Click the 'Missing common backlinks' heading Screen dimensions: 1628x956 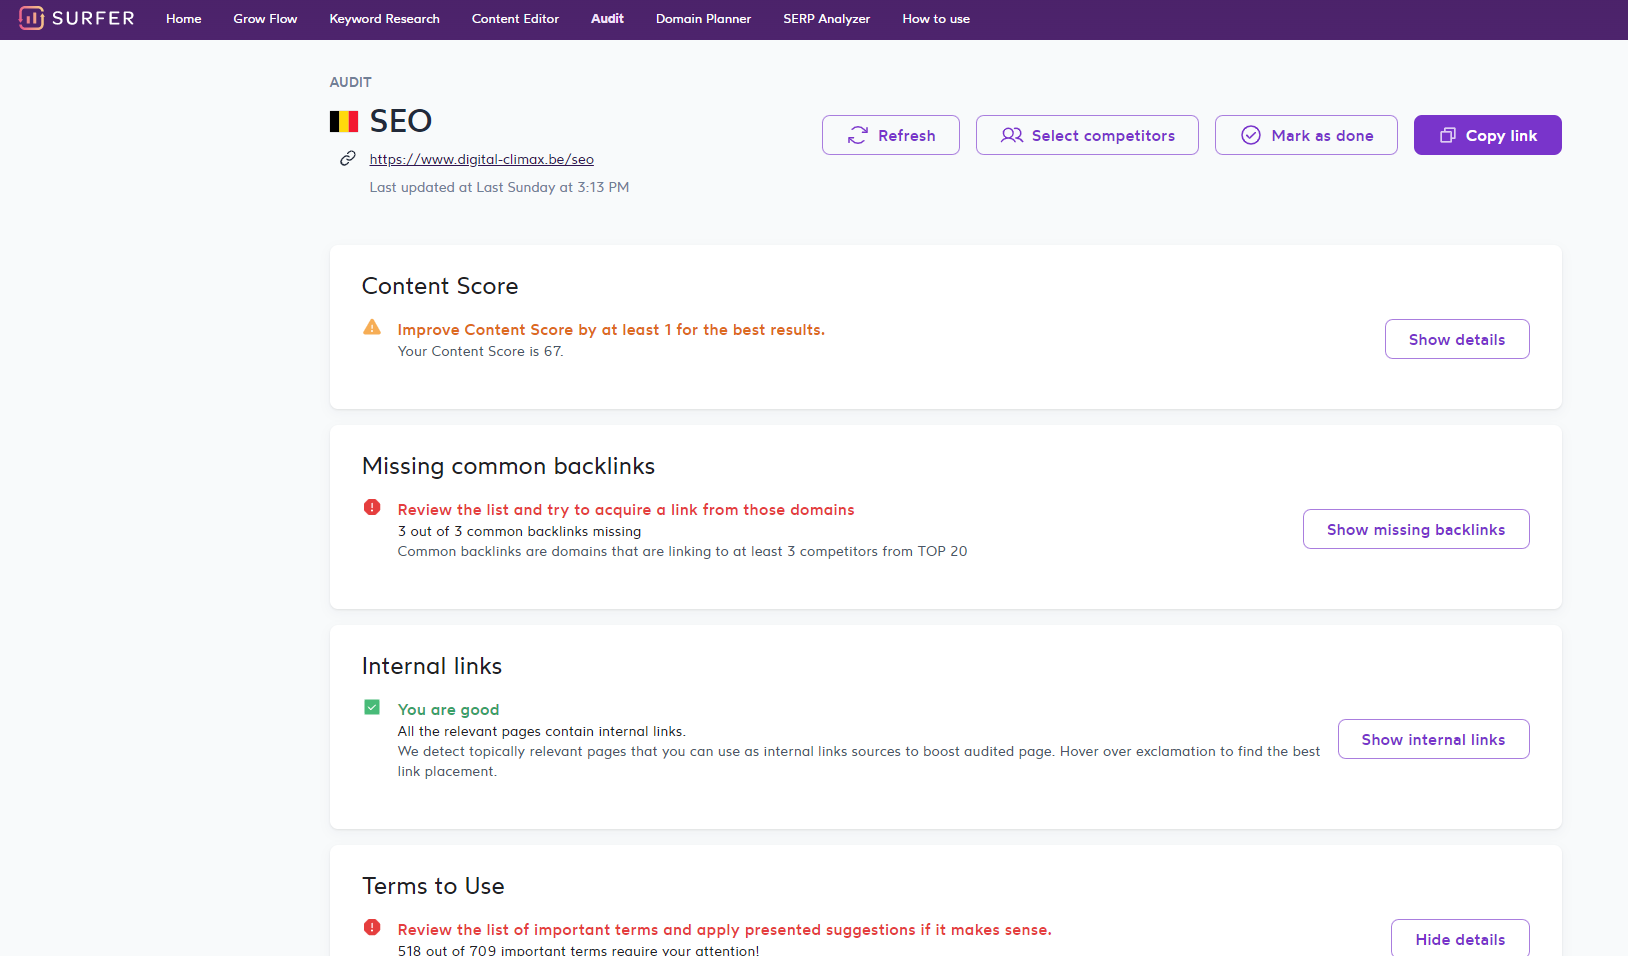click(x=508, y=466)
